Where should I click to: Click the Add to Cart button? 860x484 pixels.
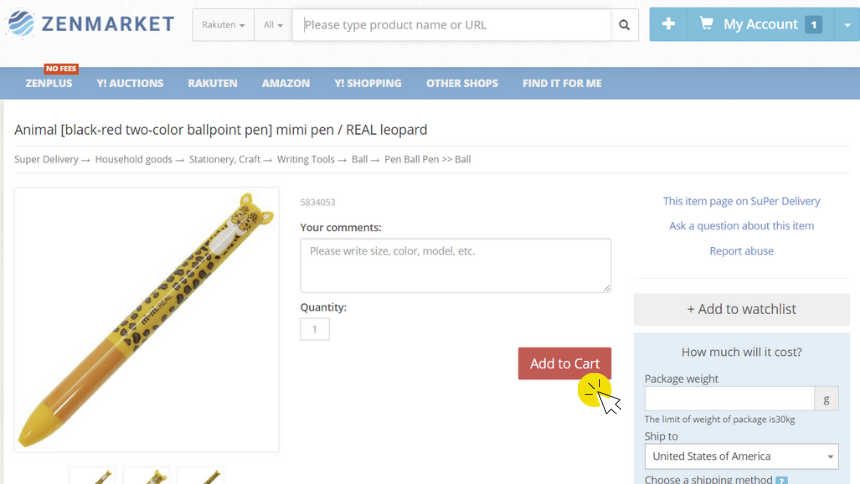(564, 363)
